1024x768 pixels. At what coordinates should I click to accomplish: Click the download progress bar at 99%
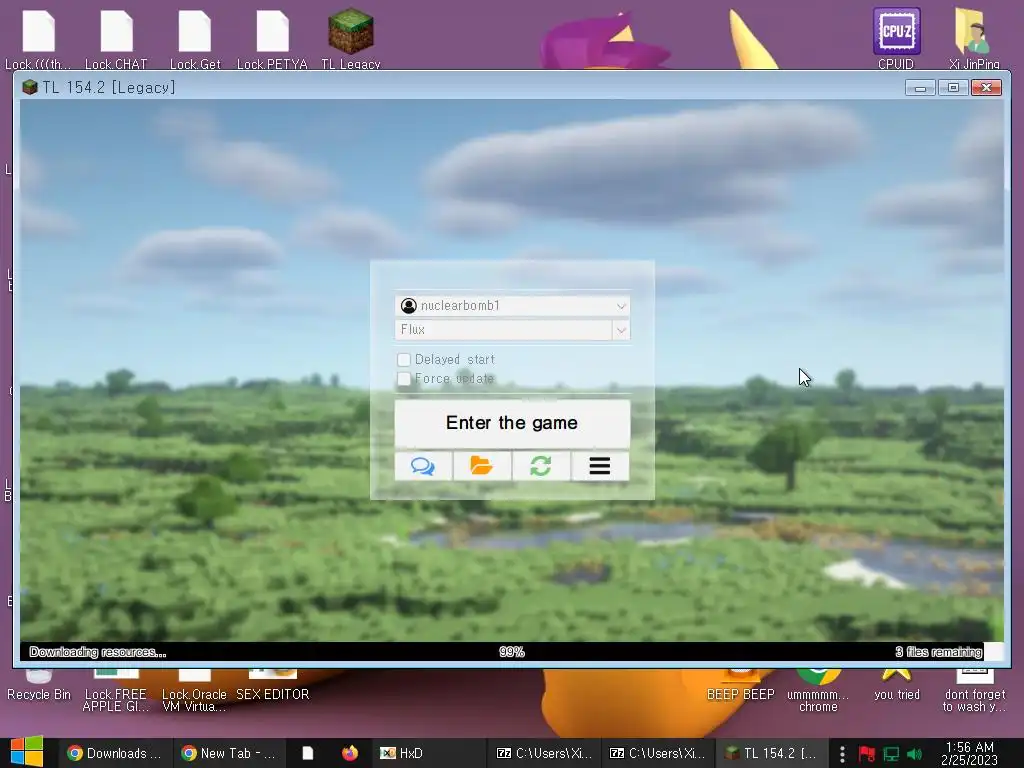coord(511,652)
